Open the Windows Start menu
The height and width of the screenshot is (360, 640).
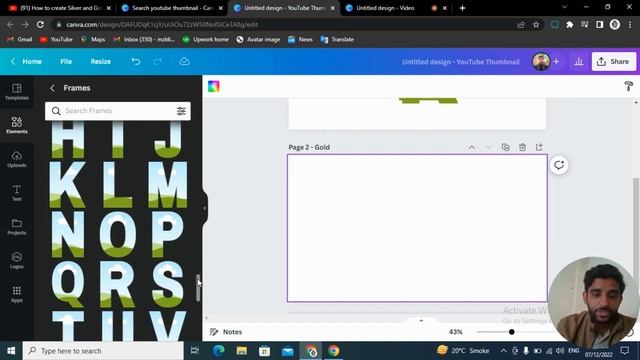click(11, 351)
